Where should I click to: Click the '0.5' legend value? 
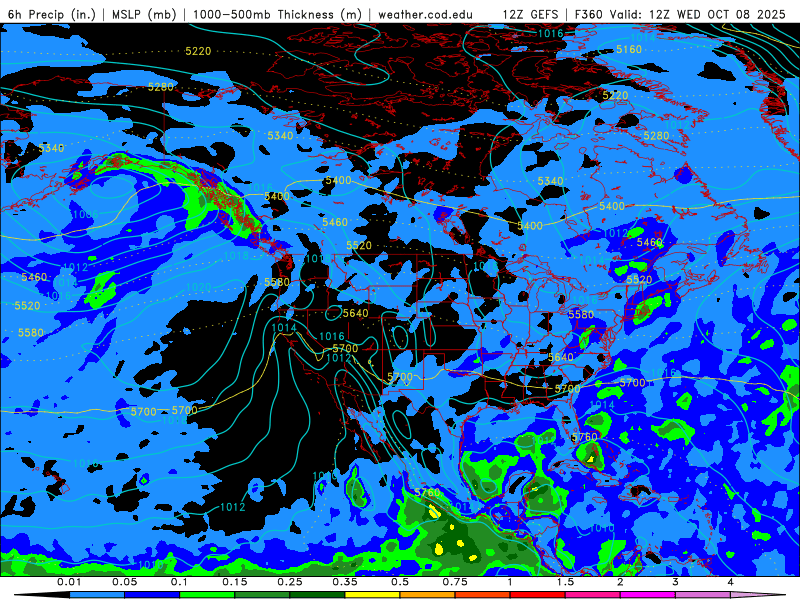[x=400, y=582]
